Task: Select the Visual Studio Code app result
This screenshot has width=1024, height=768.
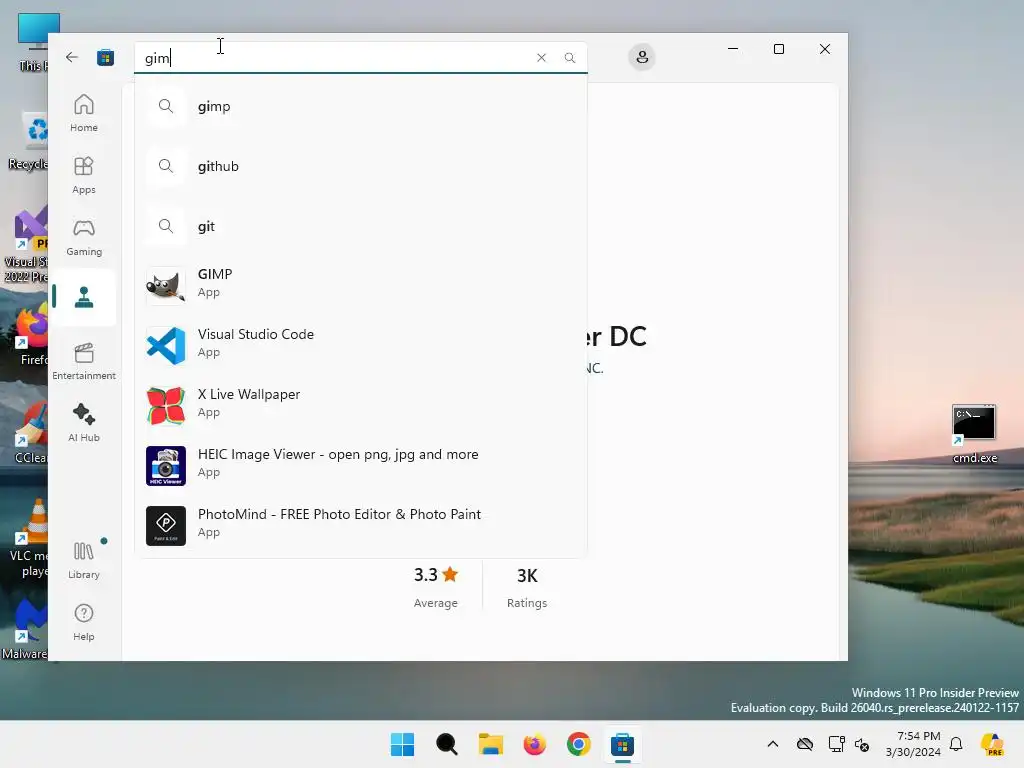Action: point(360,345)
